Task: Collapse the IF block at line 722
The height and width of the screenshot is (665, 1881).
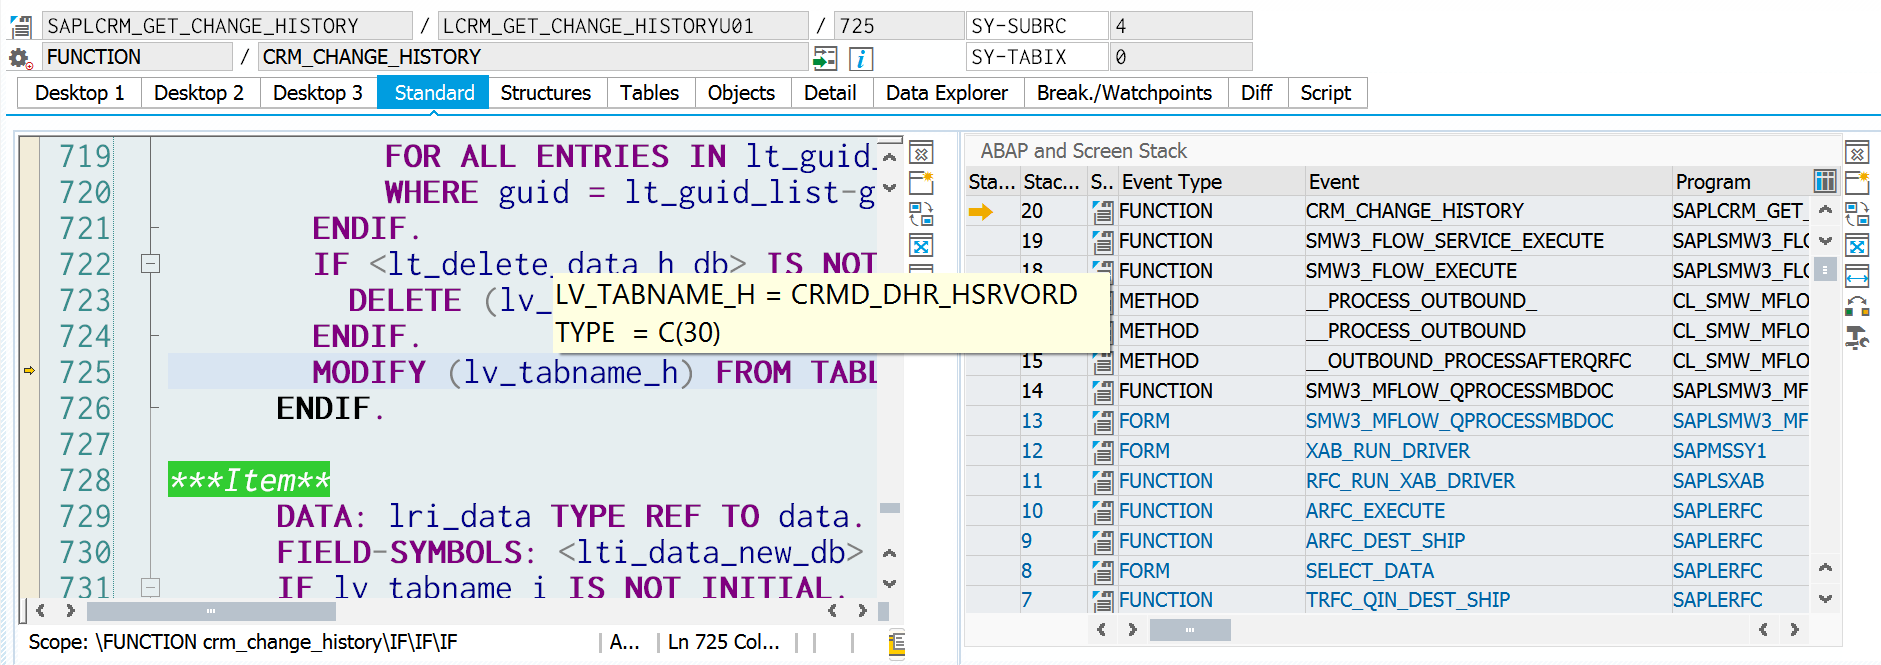Action: pos(150,264)
